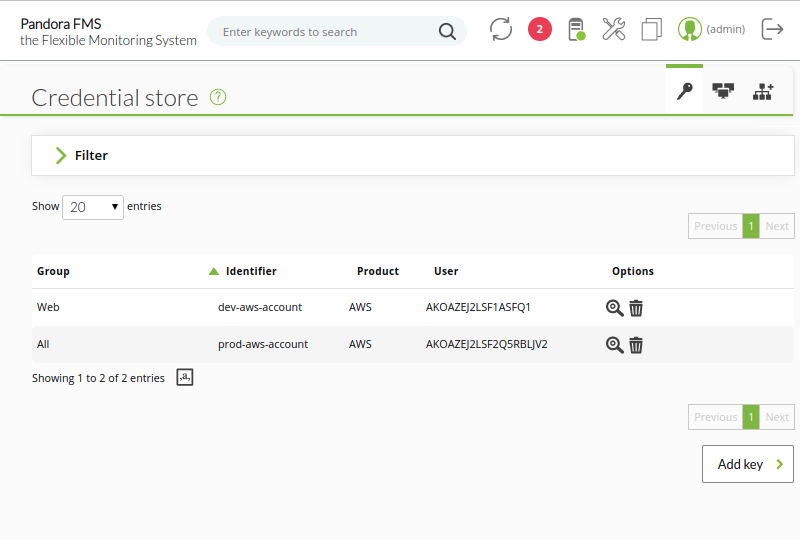Sort table by User column header
Screen dimensions: 800x540
click(x=446, y=271)
